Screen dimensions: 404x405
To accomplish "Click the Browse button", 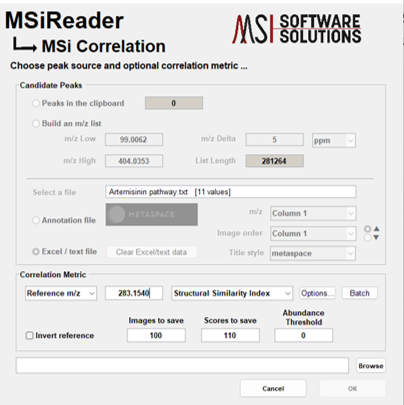I will (x=371, y=366).
